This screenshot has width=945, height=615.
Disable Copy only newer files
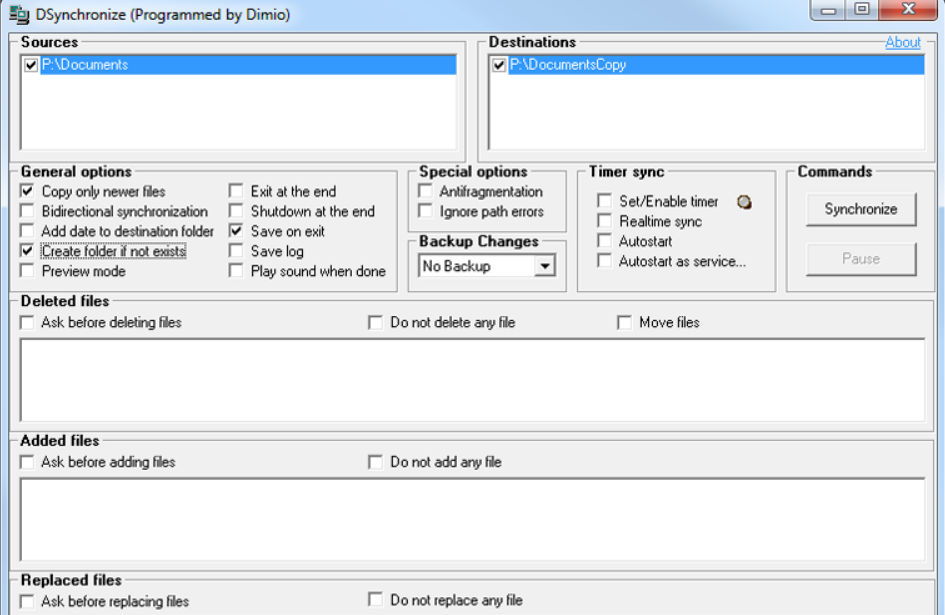[26, 192]
